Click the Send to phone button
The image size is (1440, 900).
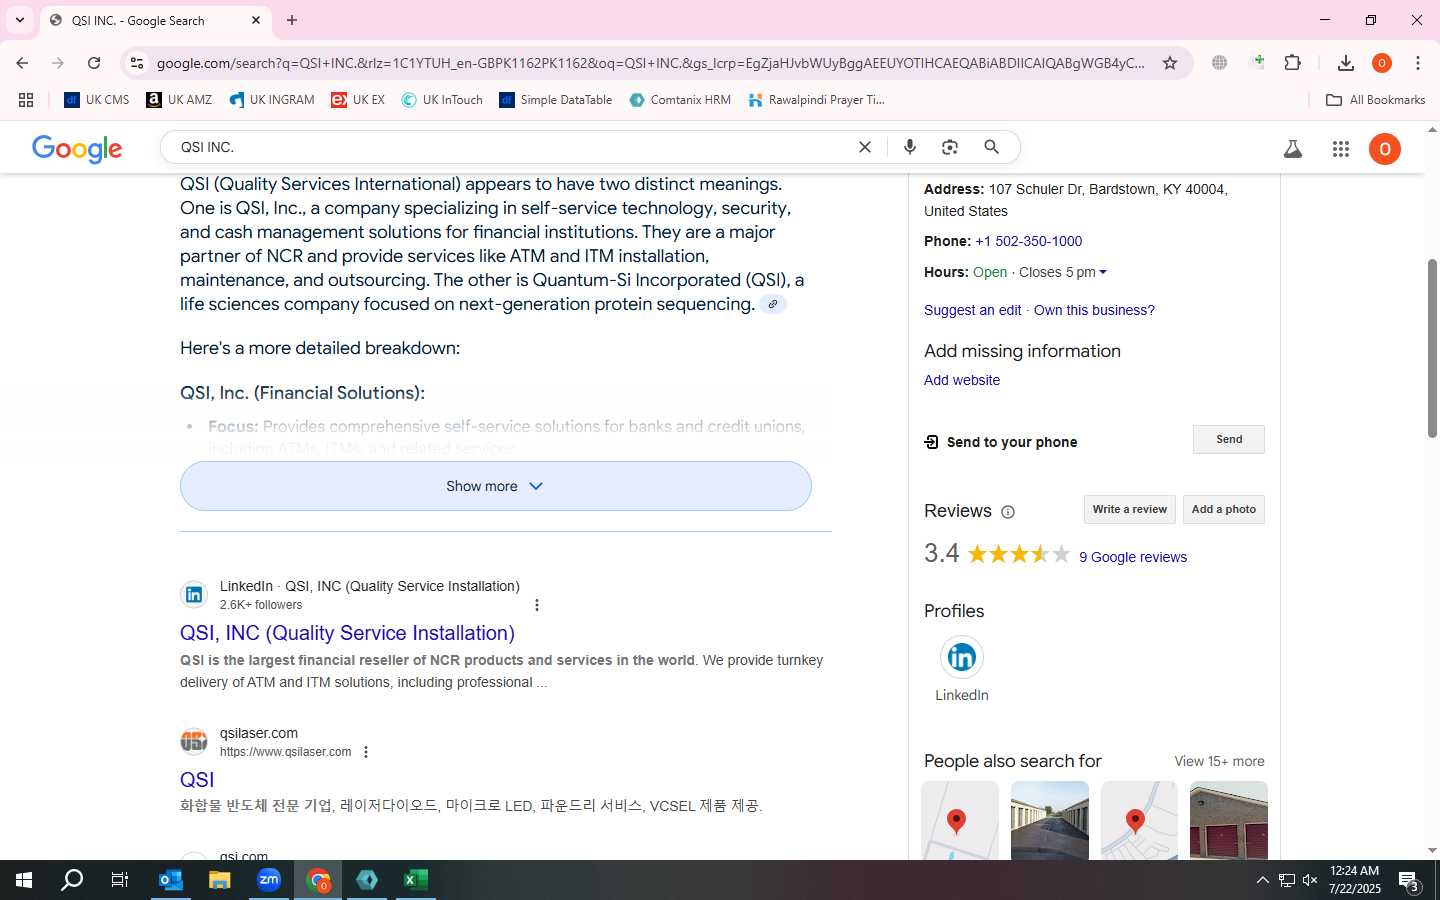1228,440
